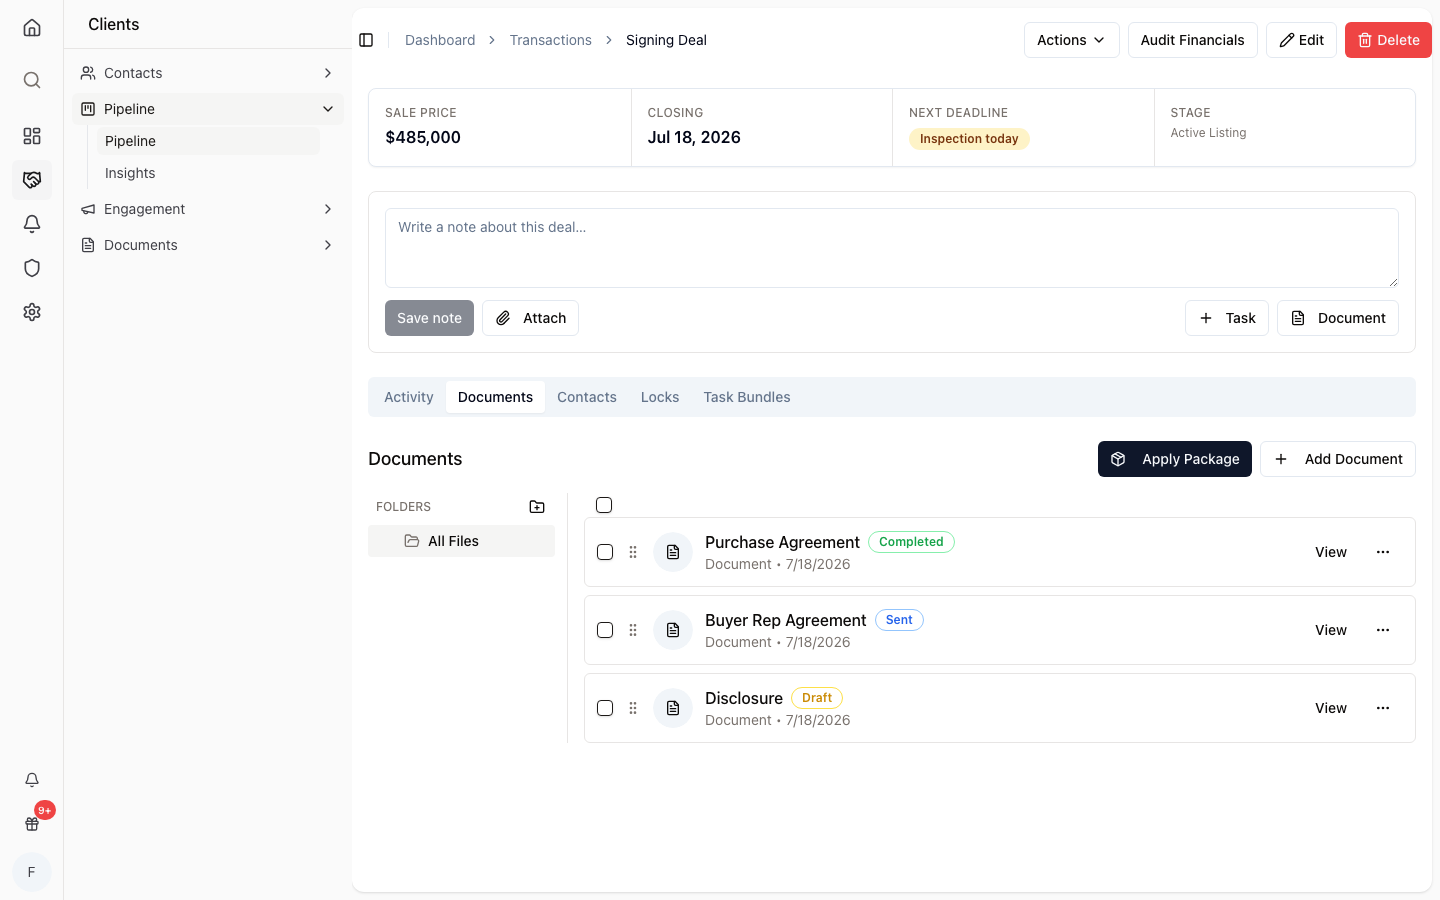
Task: Select the Documents tab
Action: pos(495,397)
